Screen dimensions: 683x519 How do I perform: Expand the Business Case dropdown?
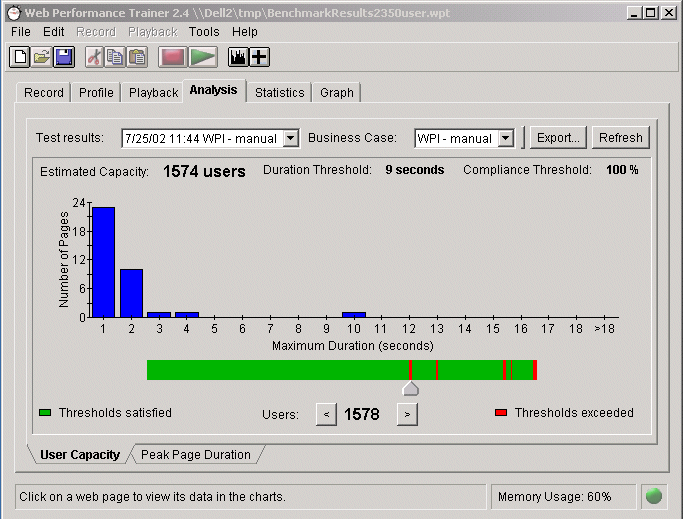pyautogui.click(x=505, y=138)
